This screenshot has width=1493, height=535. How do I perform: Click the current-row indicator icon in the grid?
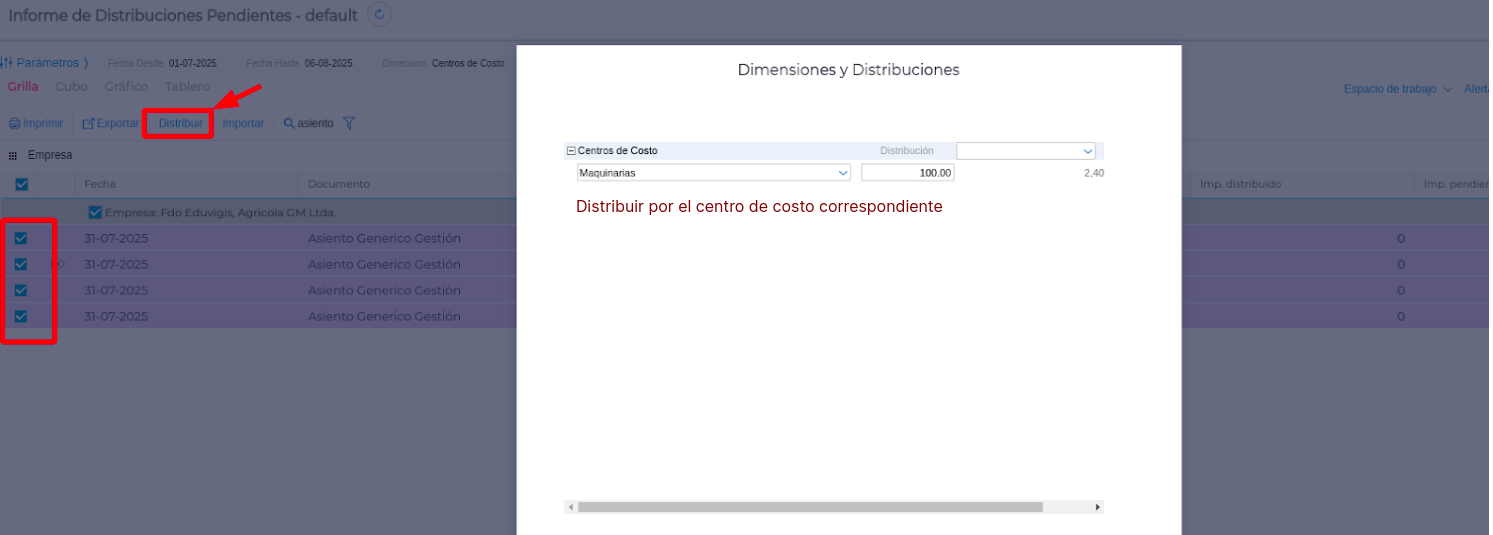[x=59, y=265]
